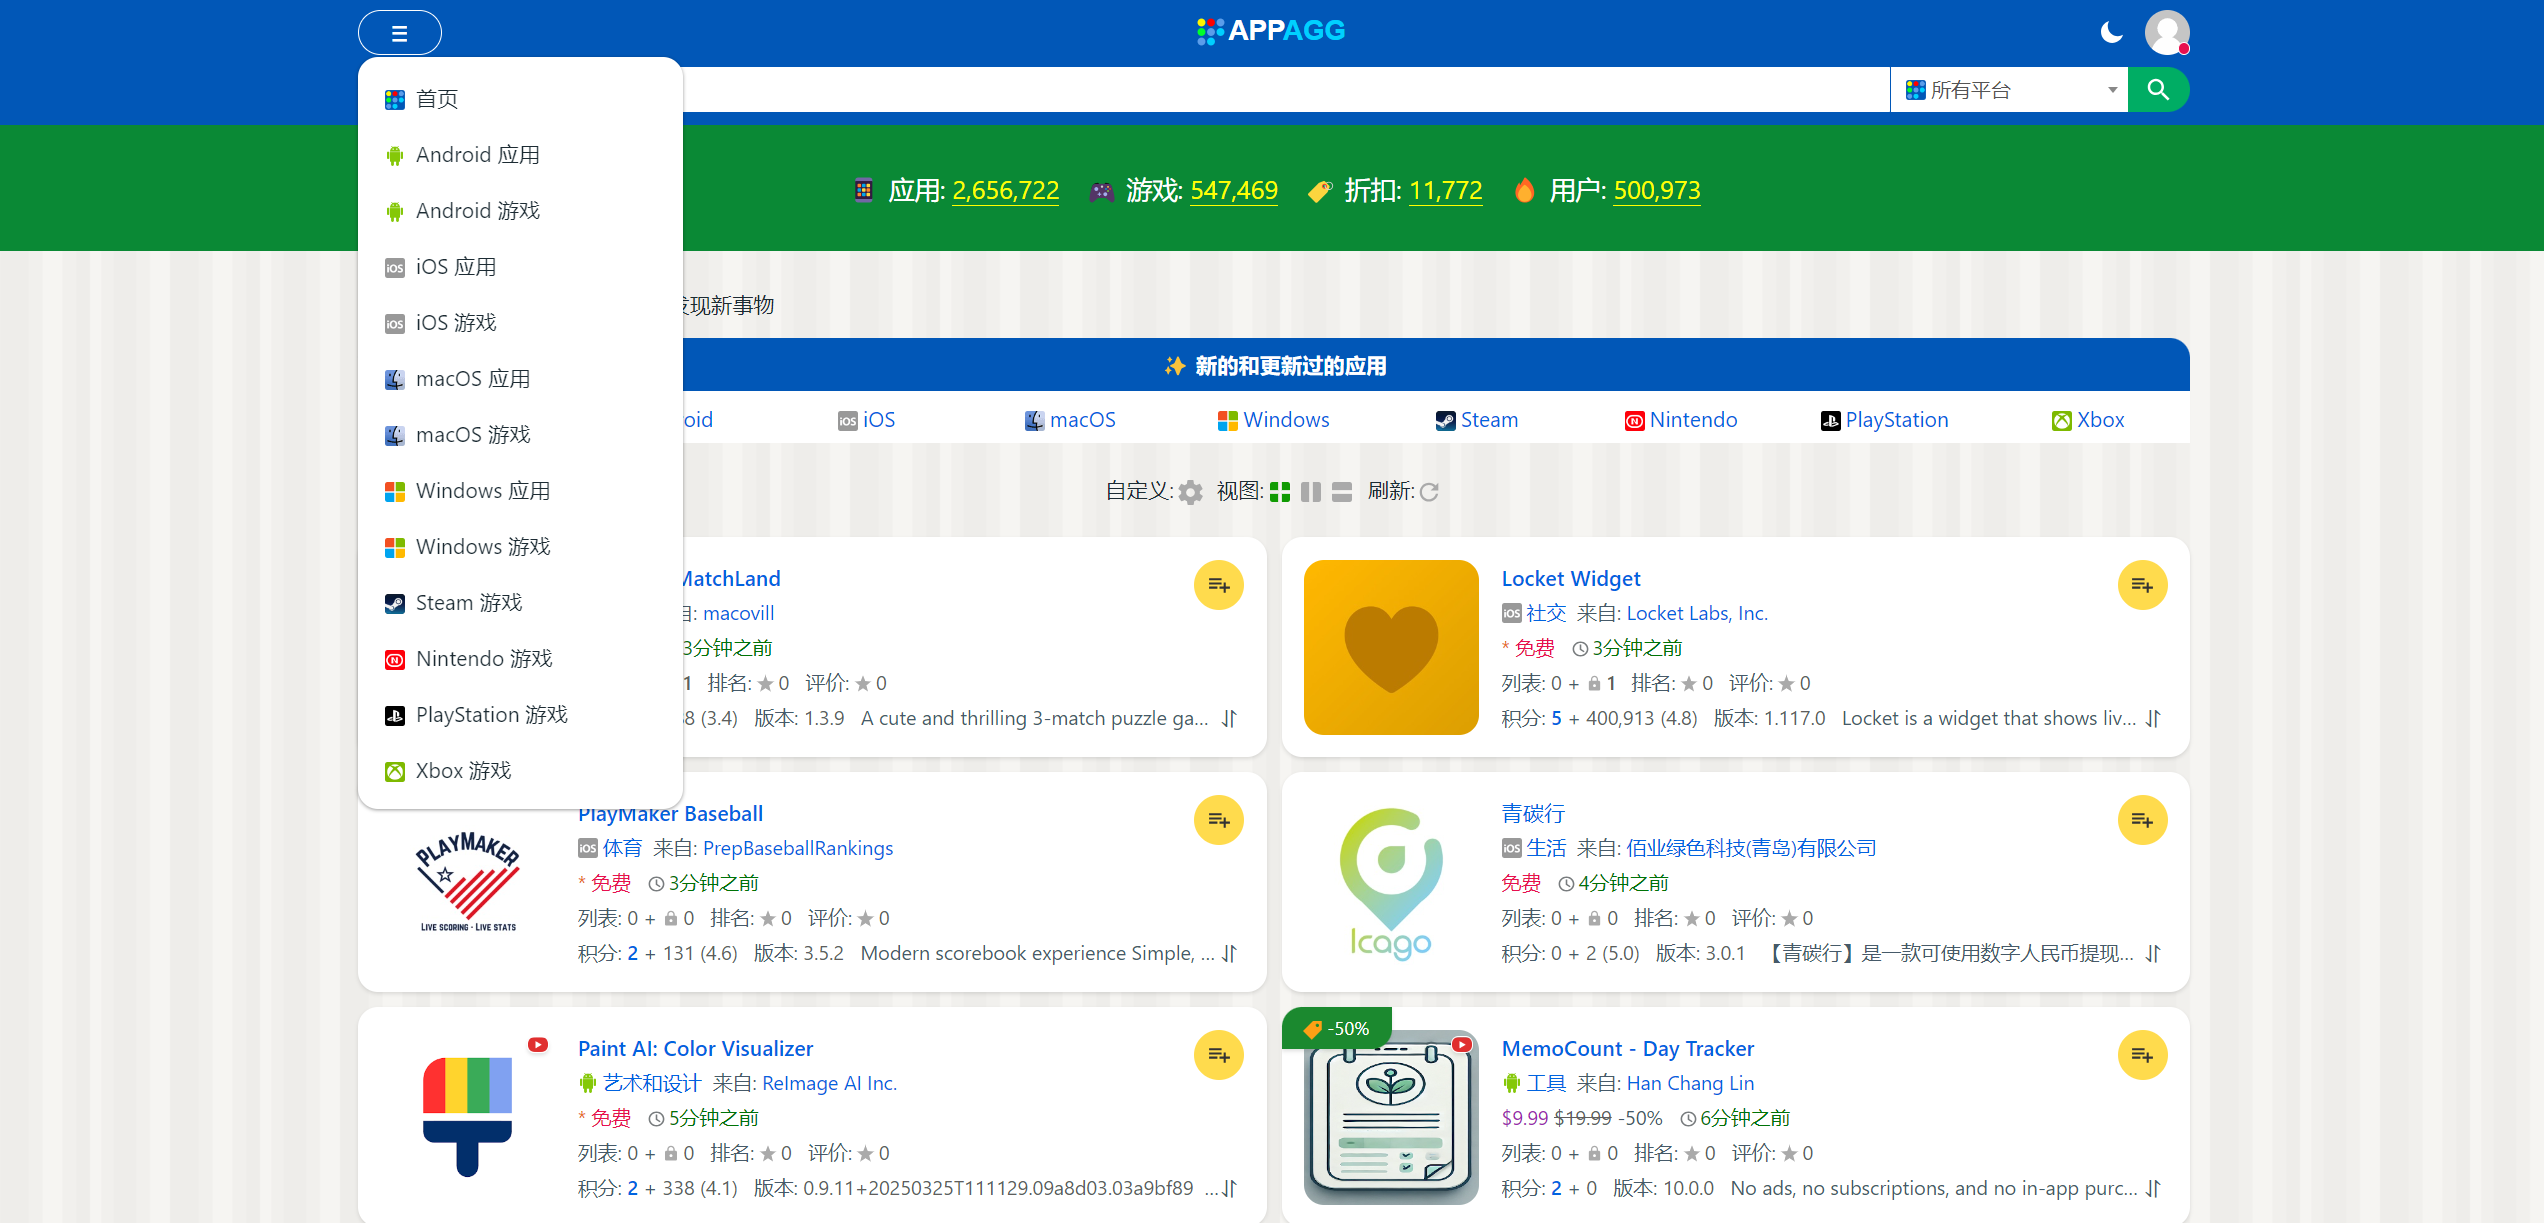
Task: Switch to two-column view layout
Action: [1311, 492]
